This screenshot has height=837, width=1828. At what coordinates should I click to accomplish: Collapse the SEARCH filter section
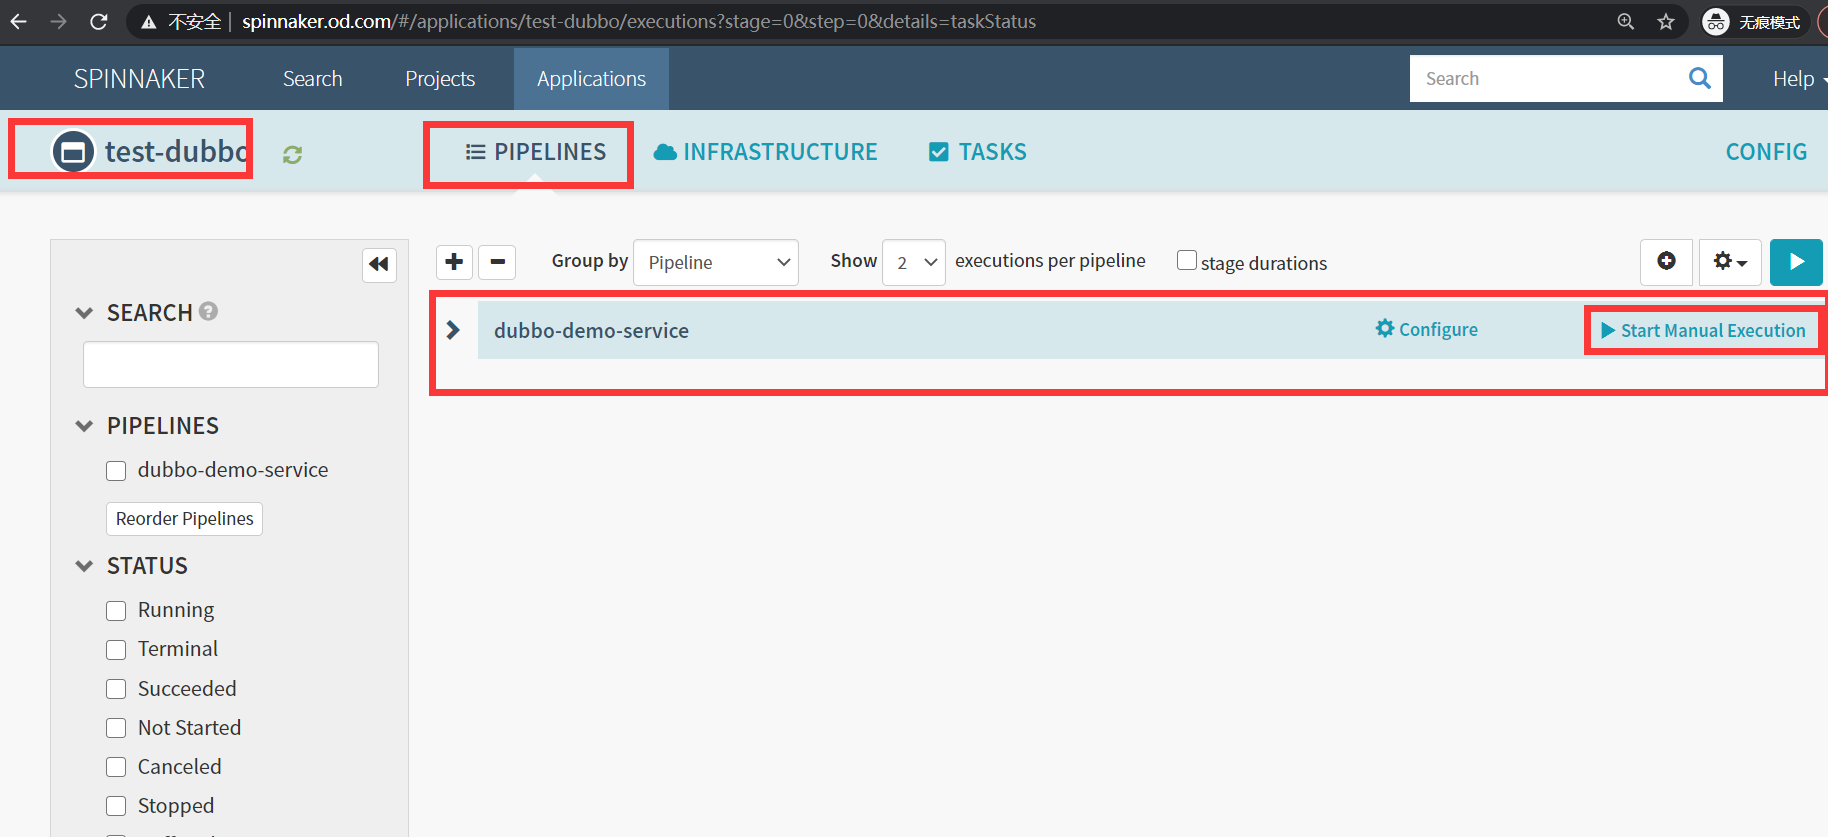(x=84, y=313)
